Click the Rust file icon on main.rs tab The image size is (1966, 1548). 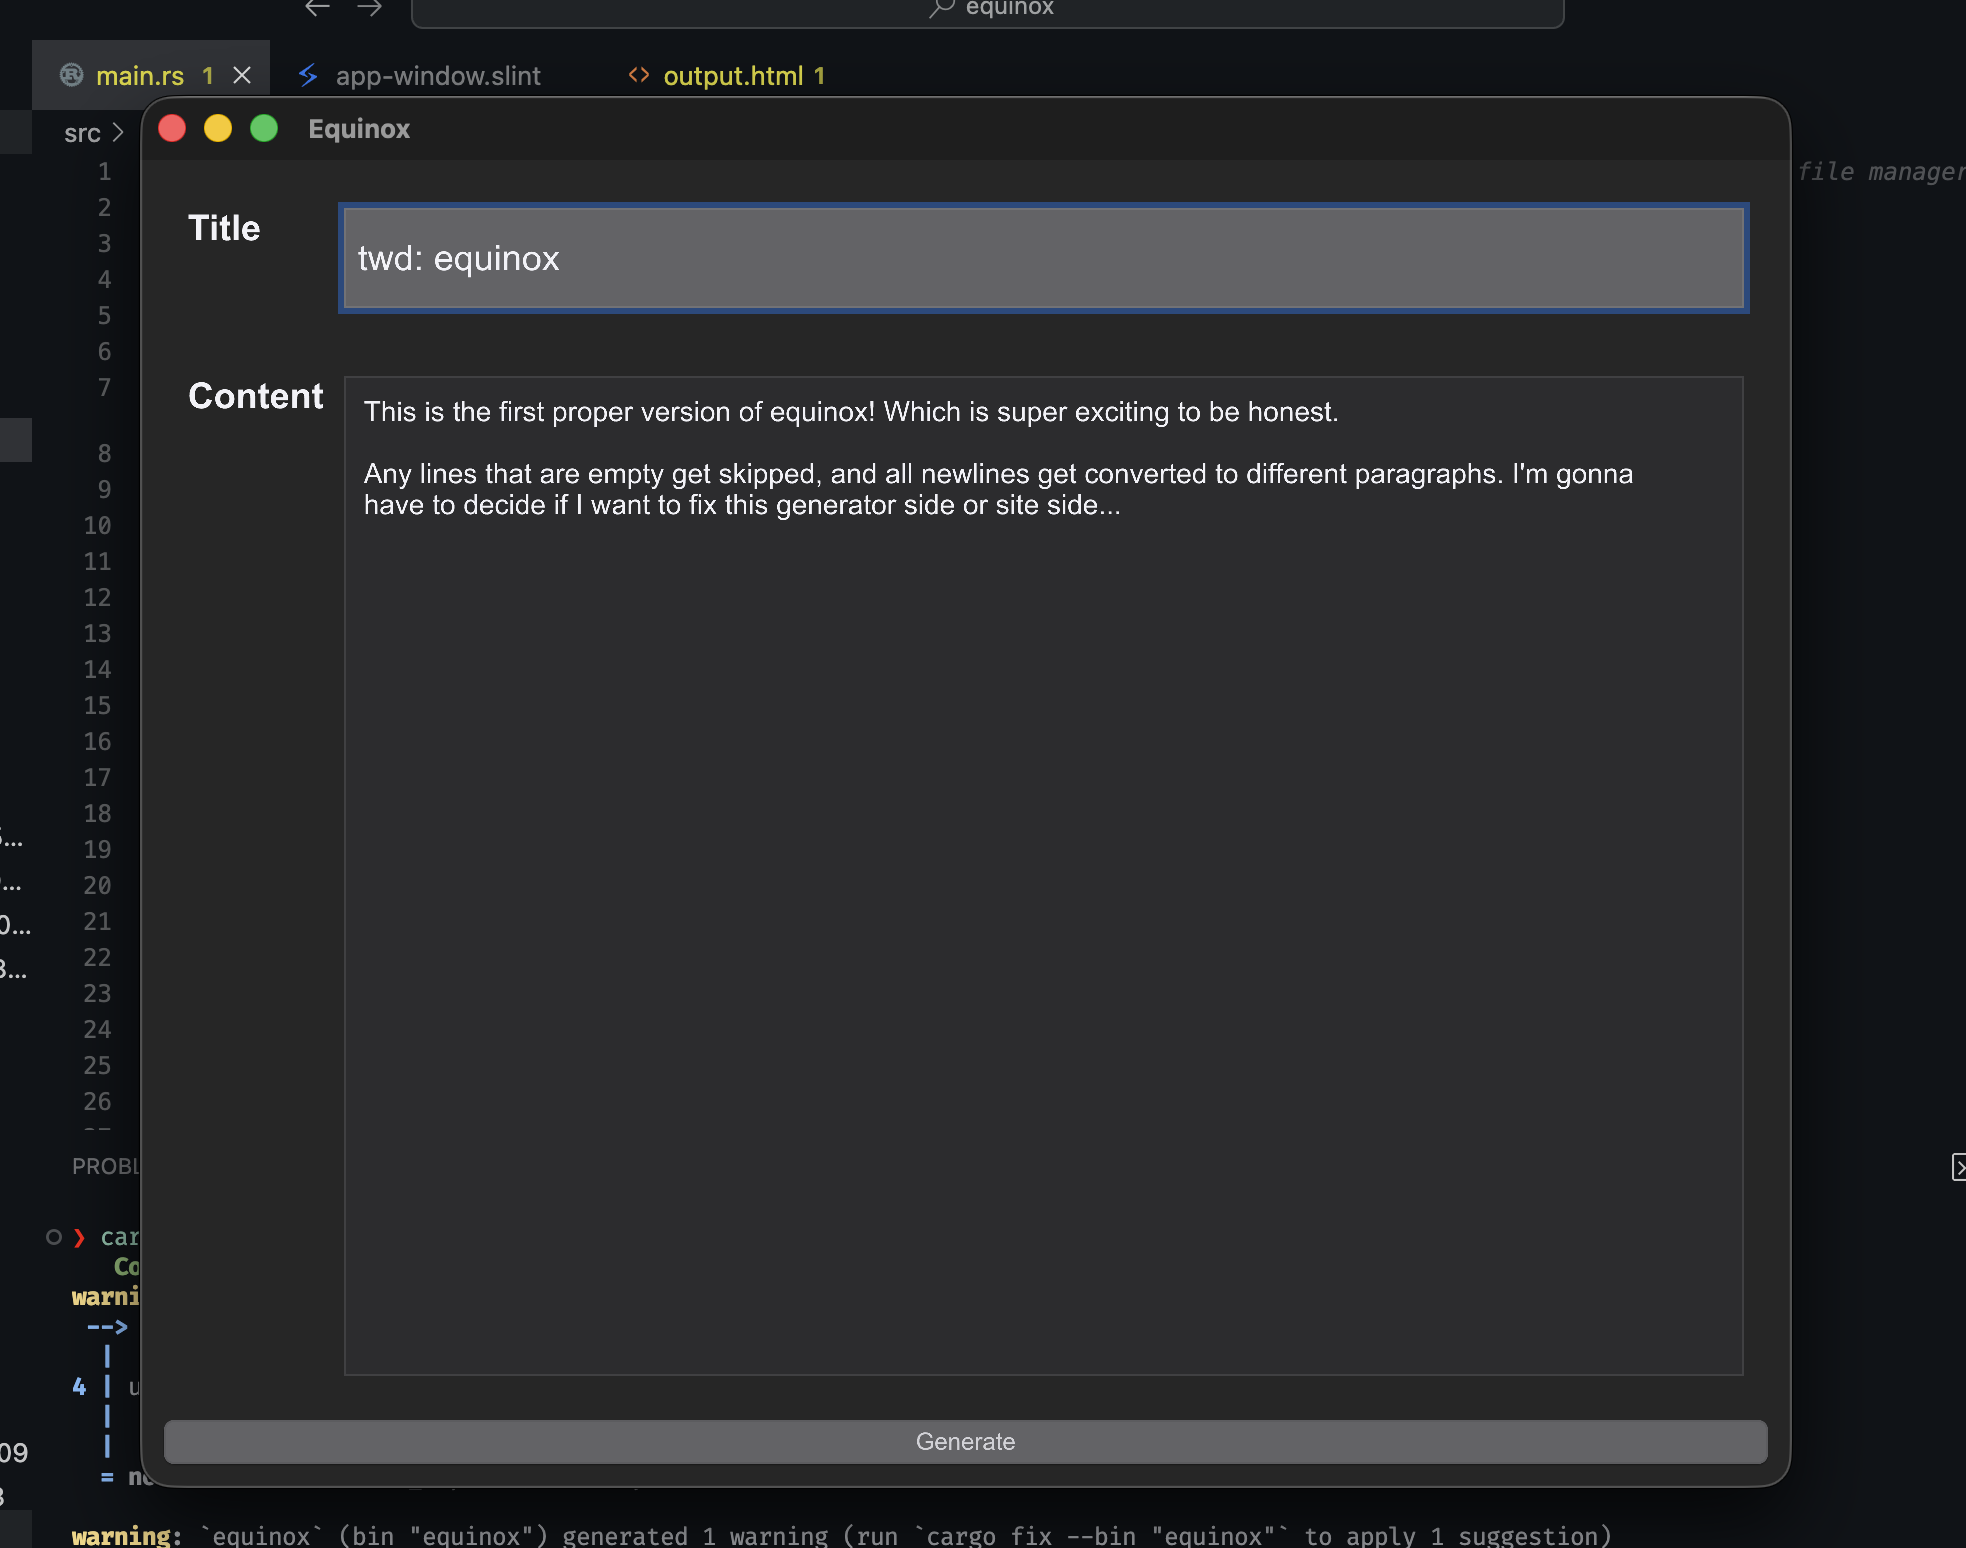[x=72, y=75]
